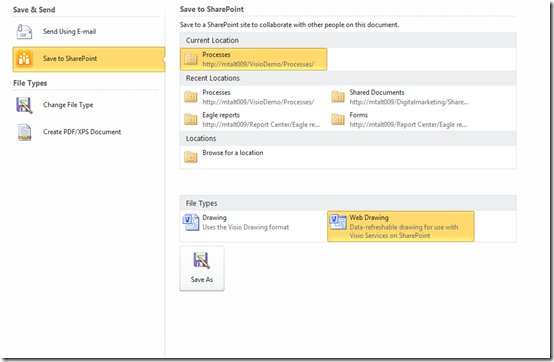
Task: Choose Shared Documents recent location
Action: point(400,97)
